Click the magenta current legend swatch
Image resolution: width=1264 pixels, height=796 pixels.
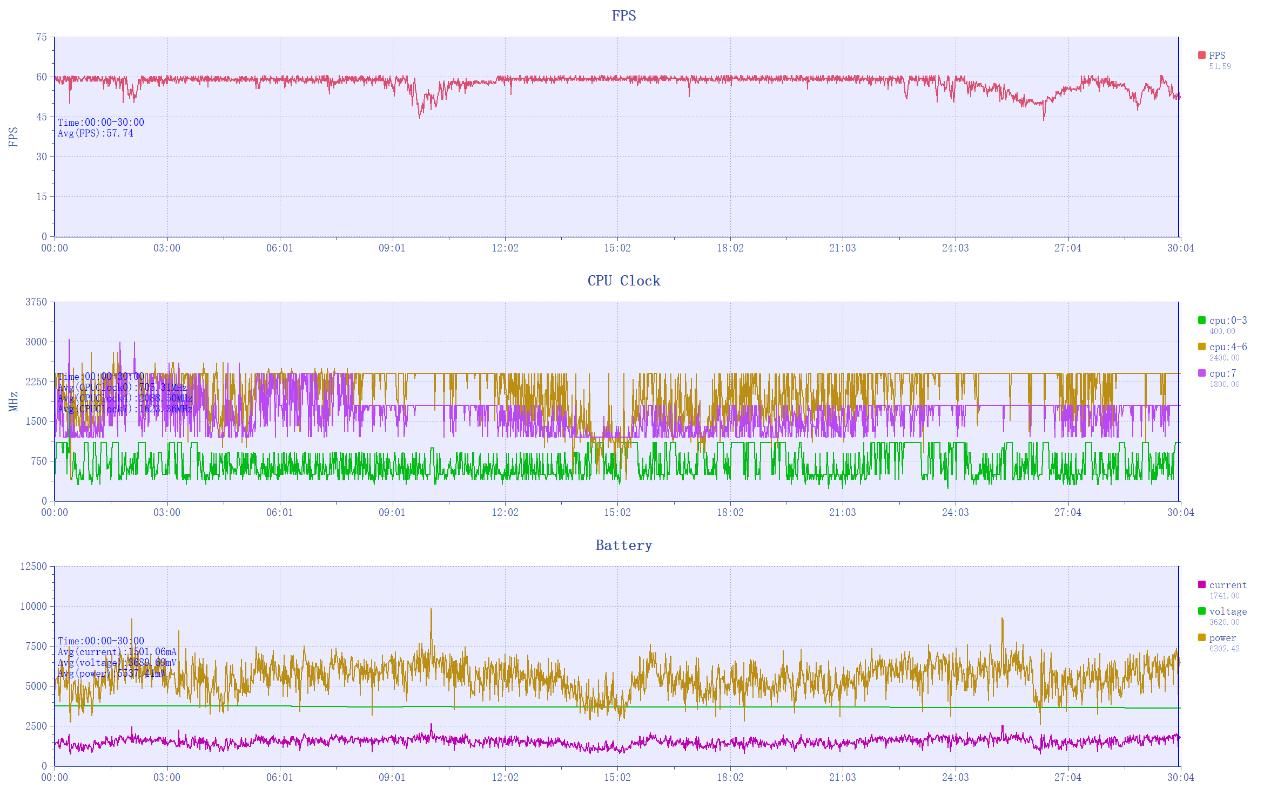pyautogui.click(x=1202, y=585)
